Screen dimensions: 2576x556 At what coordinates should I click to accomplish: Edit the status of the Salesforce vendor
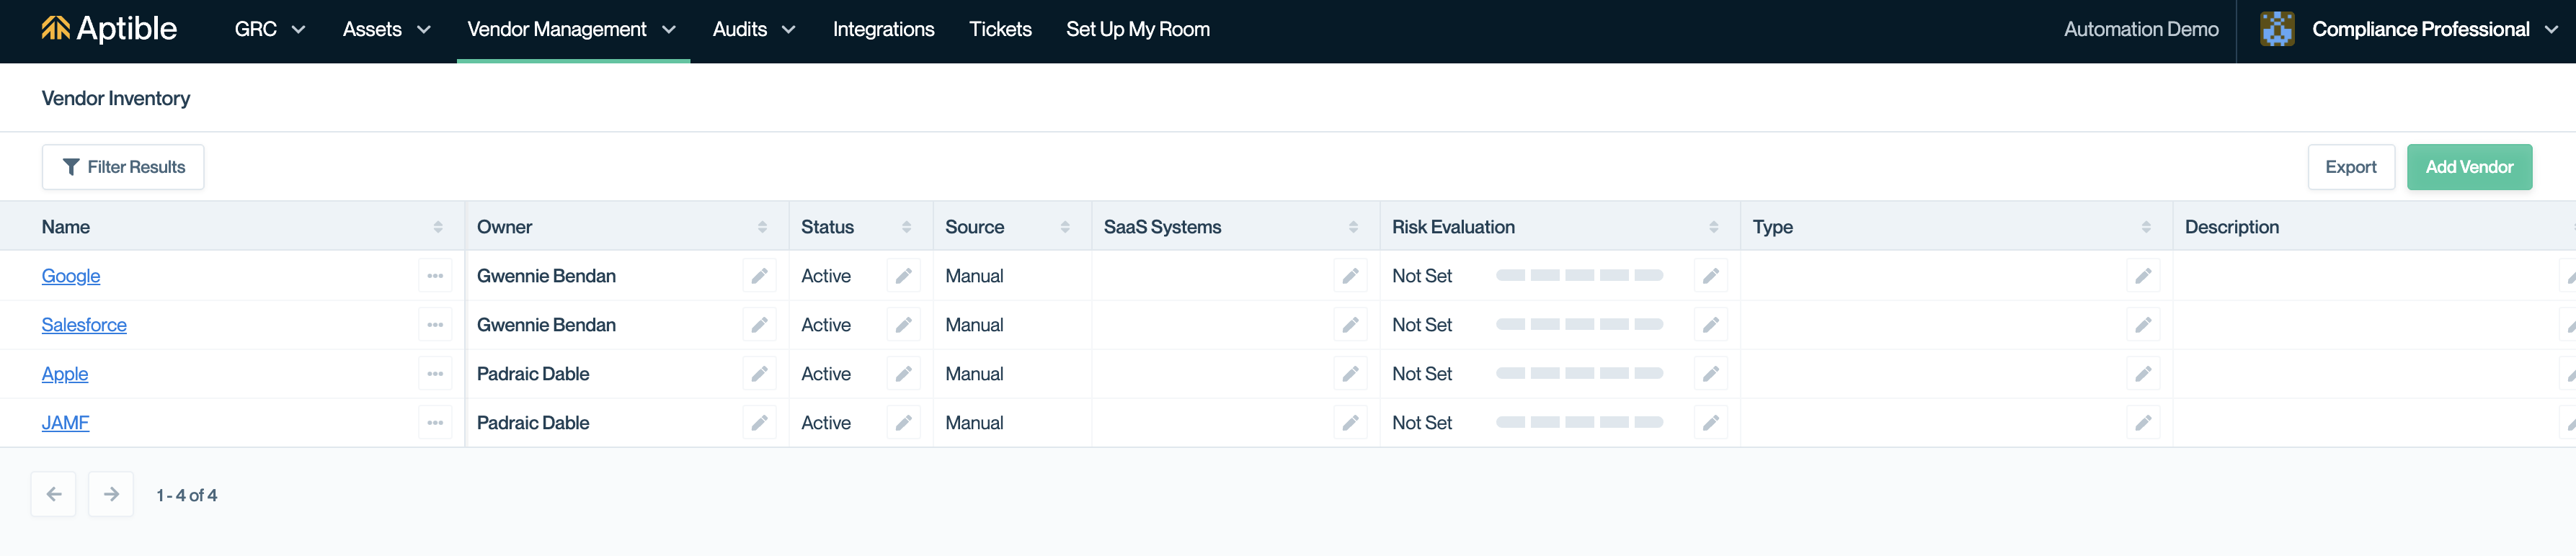(904, 325)
